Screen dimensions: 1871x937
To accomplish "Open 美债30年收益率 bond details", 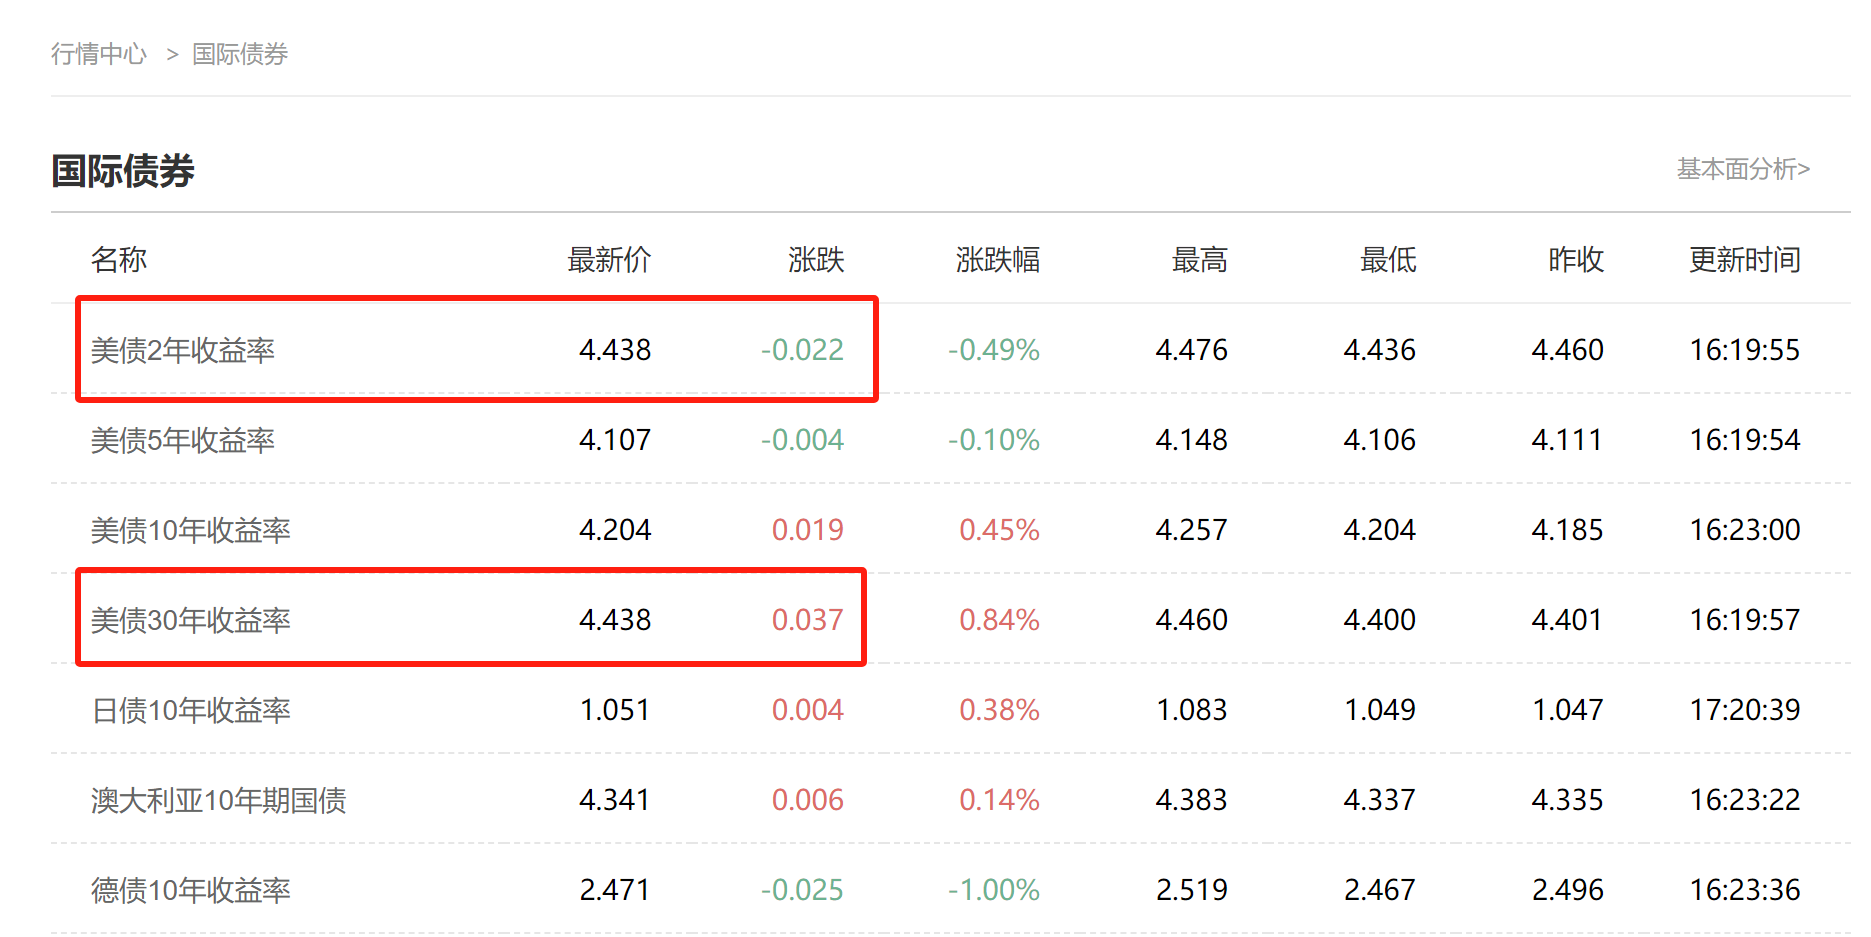I will pyautogui.click(x=191, y=620).
